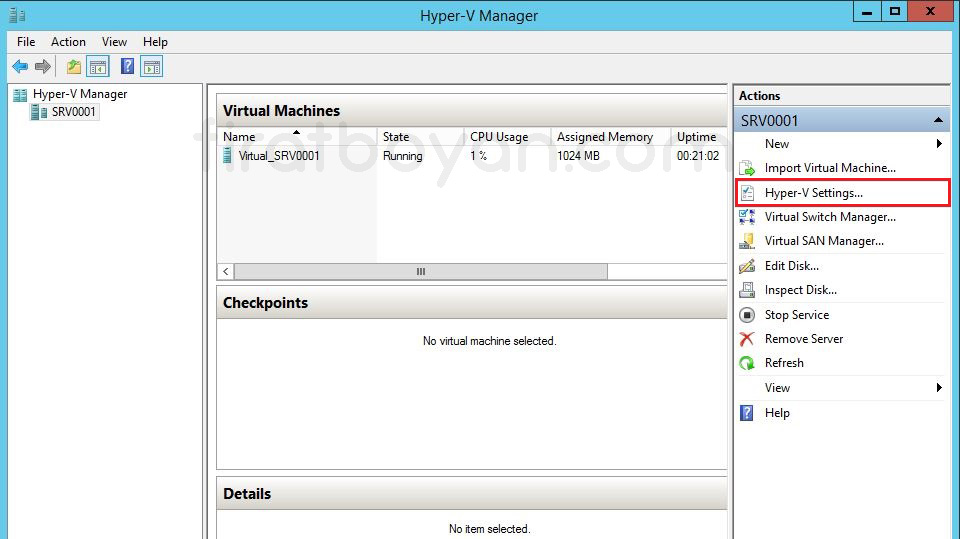
Task: Click the Running state cell
Action: click(402, 156)
